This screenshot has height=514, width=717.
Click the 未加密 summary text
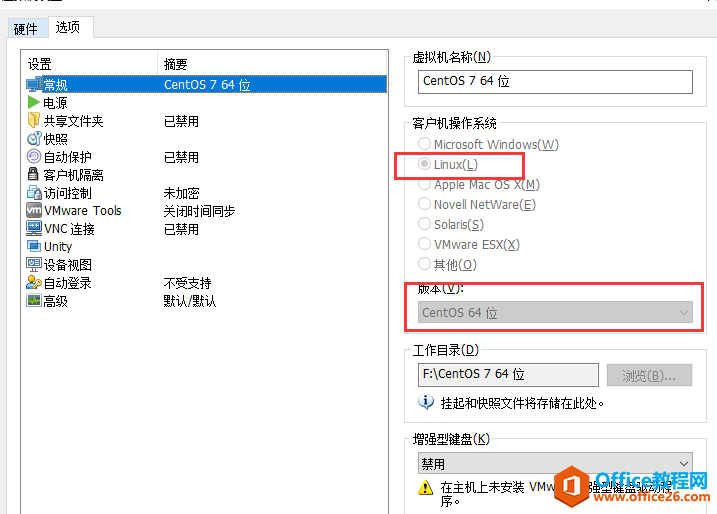point(182,193)
